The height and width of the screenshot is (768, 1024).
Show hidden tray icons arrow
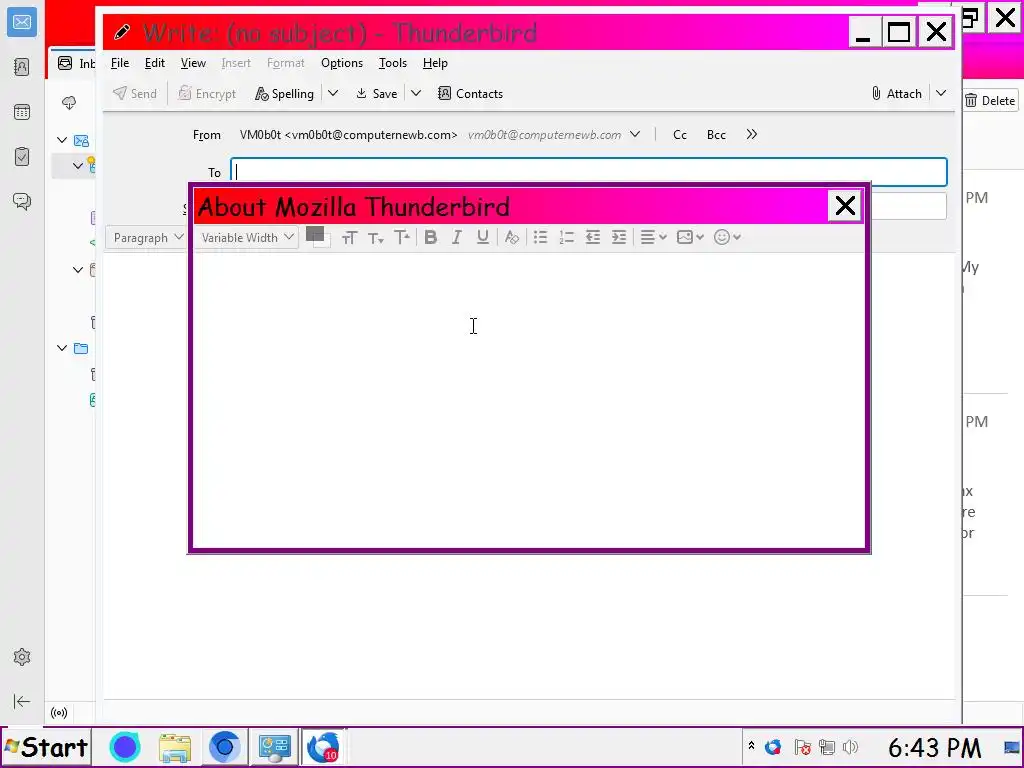pos(751,745)
